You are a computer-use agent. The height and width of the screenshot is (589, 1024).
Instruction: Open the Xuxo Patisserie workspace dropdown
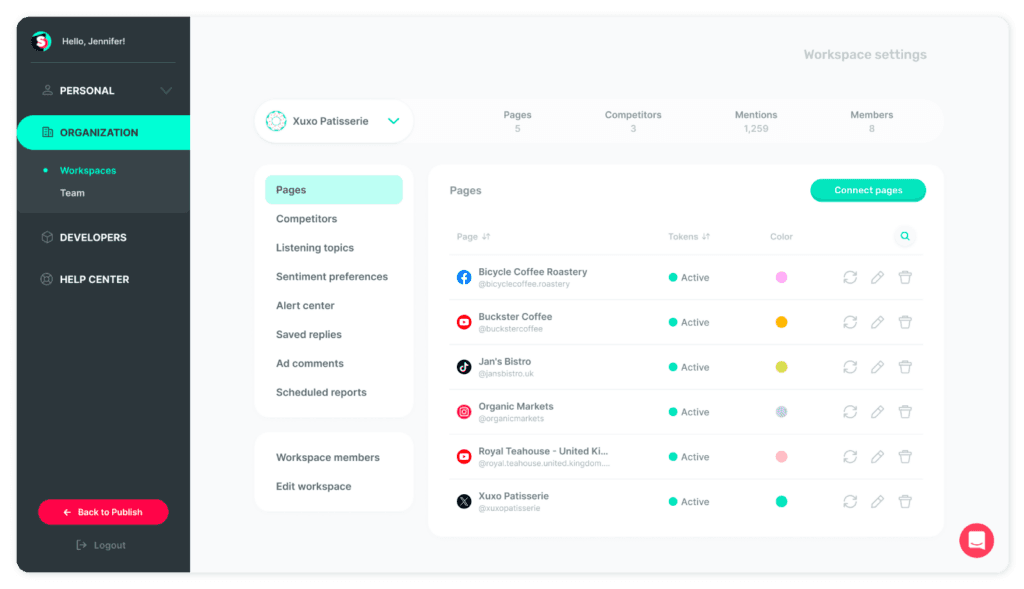[x=334, y=121]
